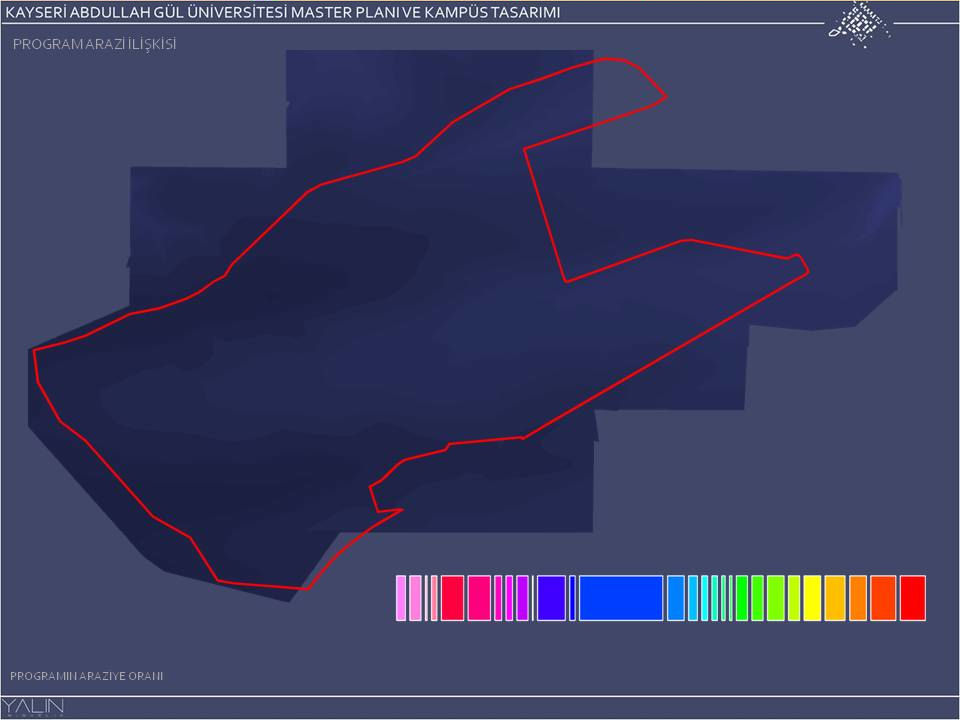The width and height of the screenshot is (960, 720).
Task: Click the slide title "Kayseri Abdullah Gül Üniversitesi Master Planı"
Action: click(x=283, y=12)
